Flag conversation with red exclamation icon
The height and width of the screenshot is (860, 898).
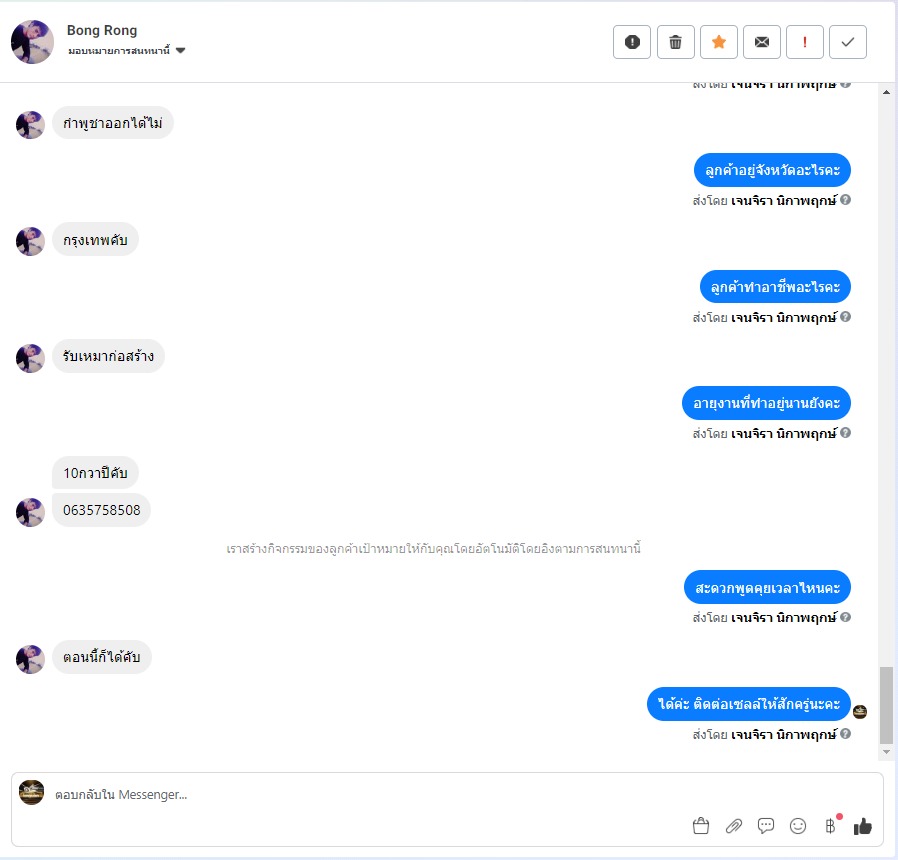click(x=805, y=42)
